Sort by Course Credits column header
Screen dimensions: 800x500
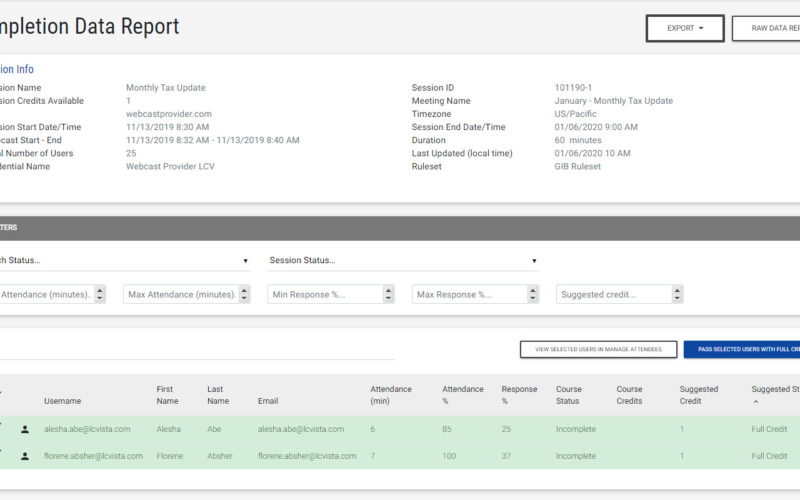click(x=629, y=395)
